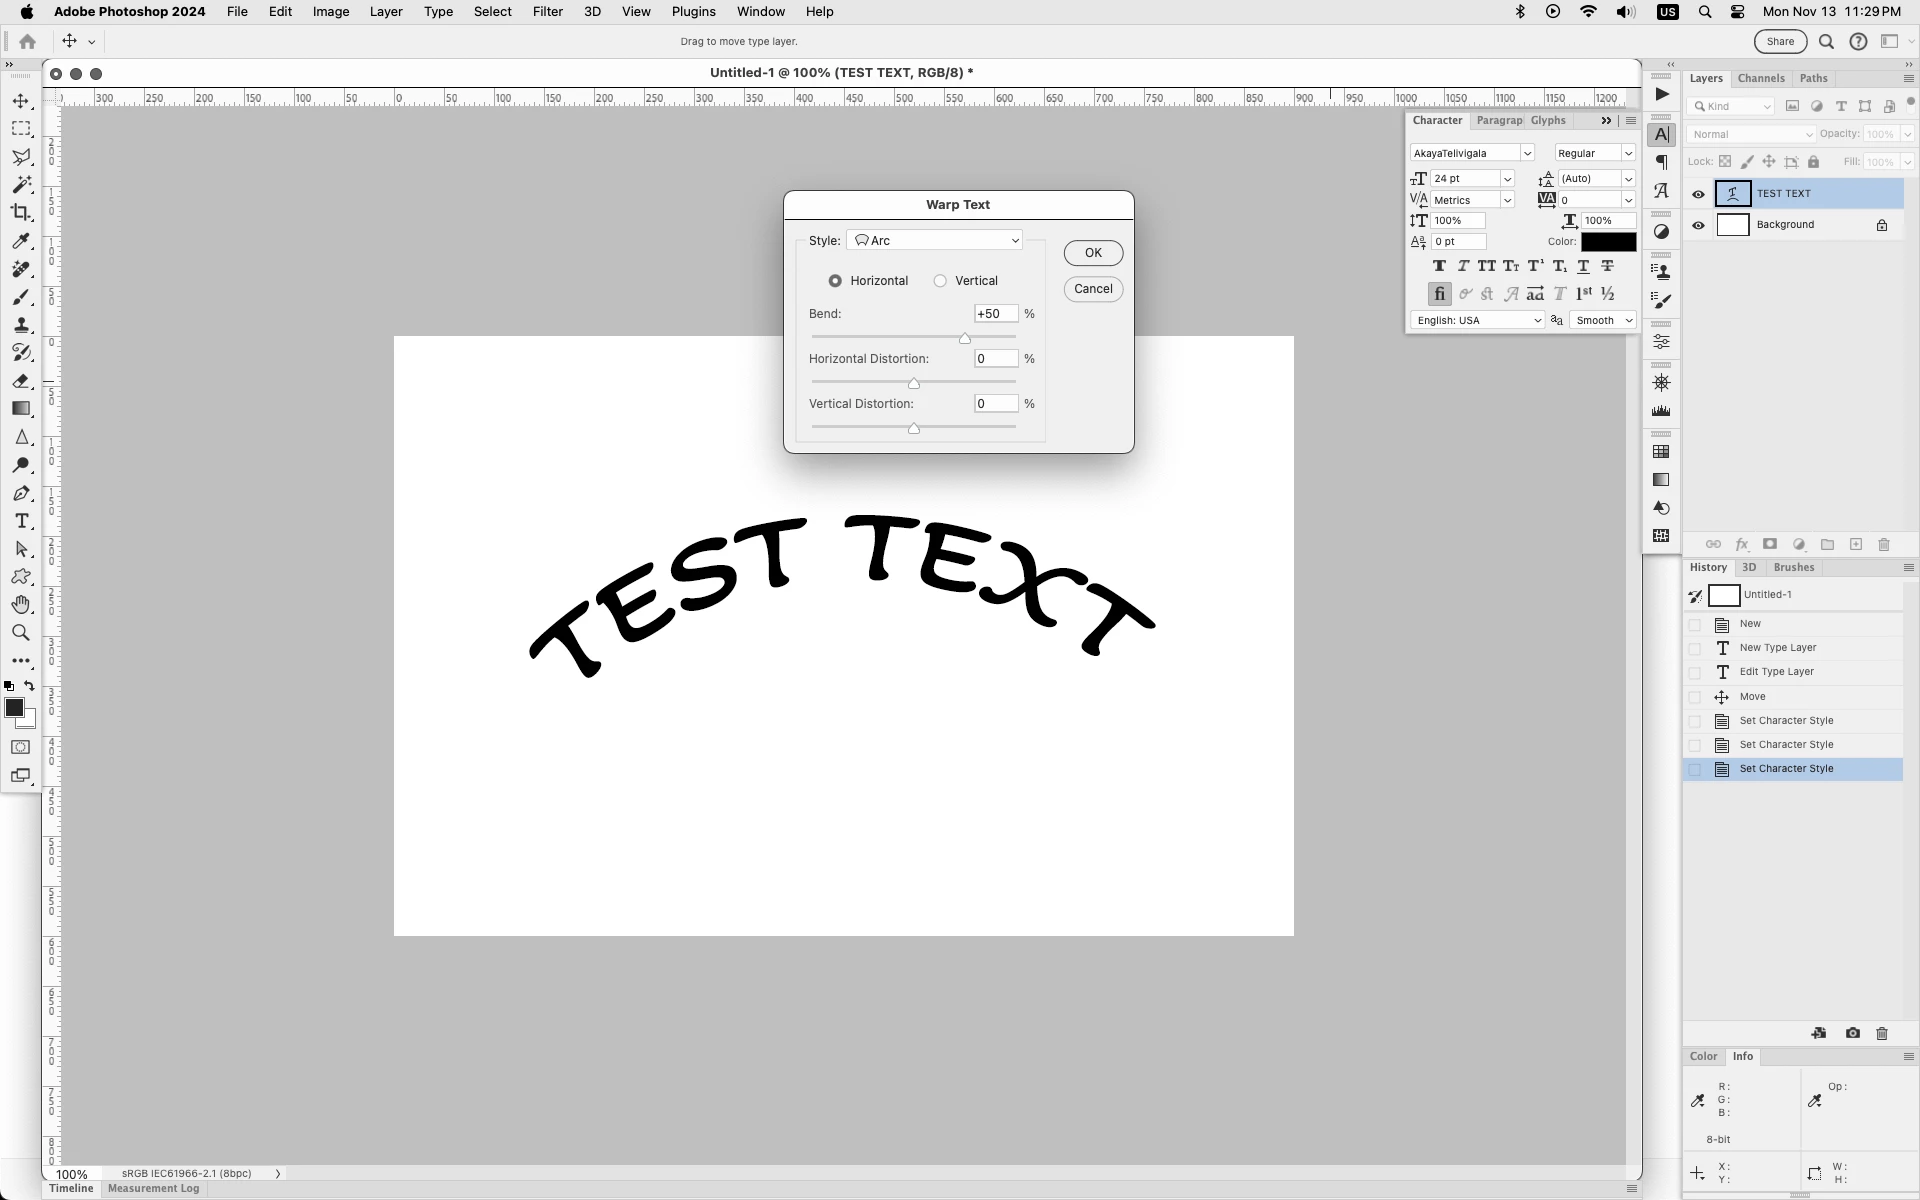The height and width of the screenshot is (1200, 1920).
Task: Choose the Zoom tool magnifier
Action: (x=21, y=633)
